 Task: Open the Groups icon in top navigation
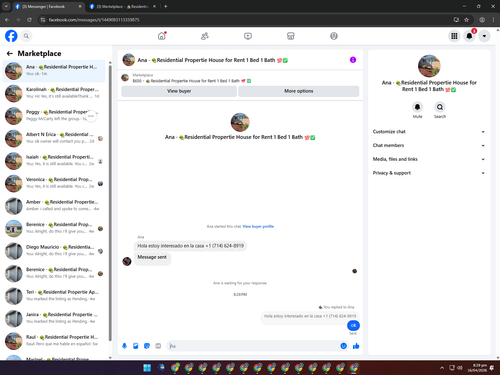coord(334,36)
